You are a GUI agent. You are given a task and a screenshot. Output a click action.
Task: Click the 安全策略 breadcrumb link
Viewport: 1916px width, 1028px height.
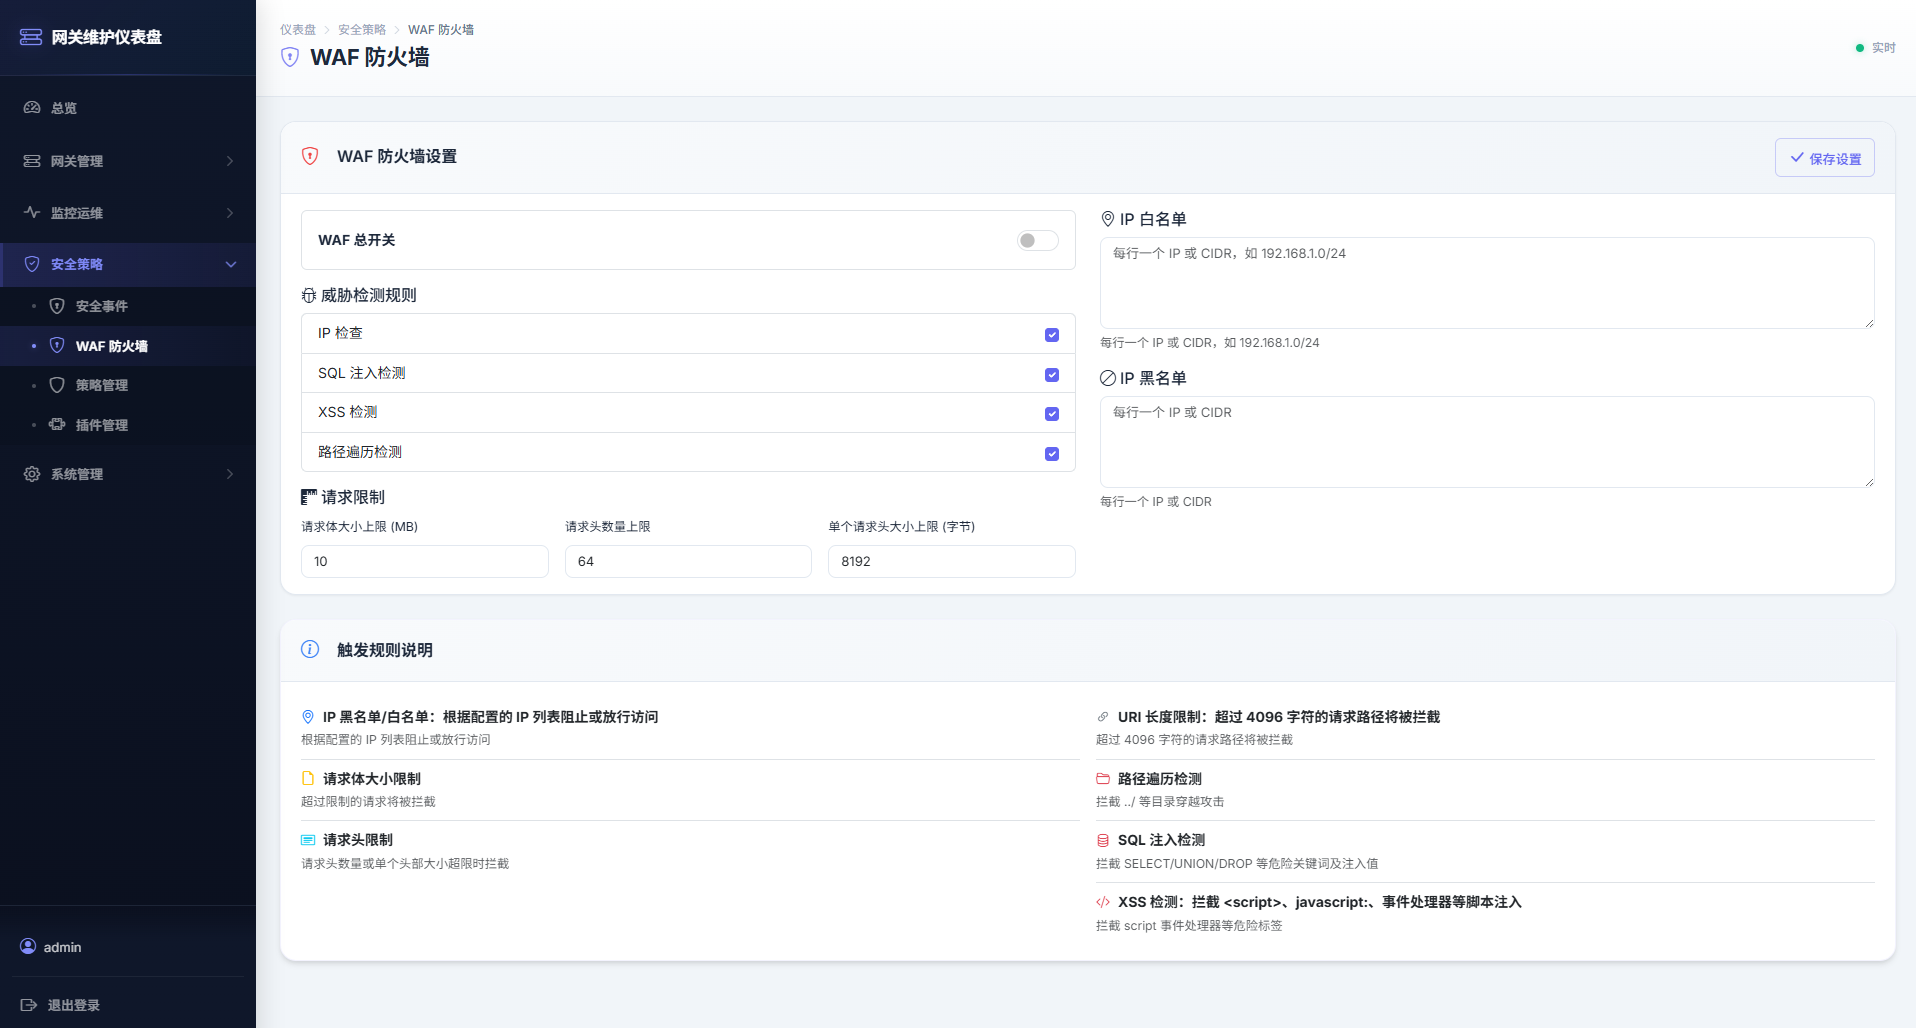pos(362,30)
